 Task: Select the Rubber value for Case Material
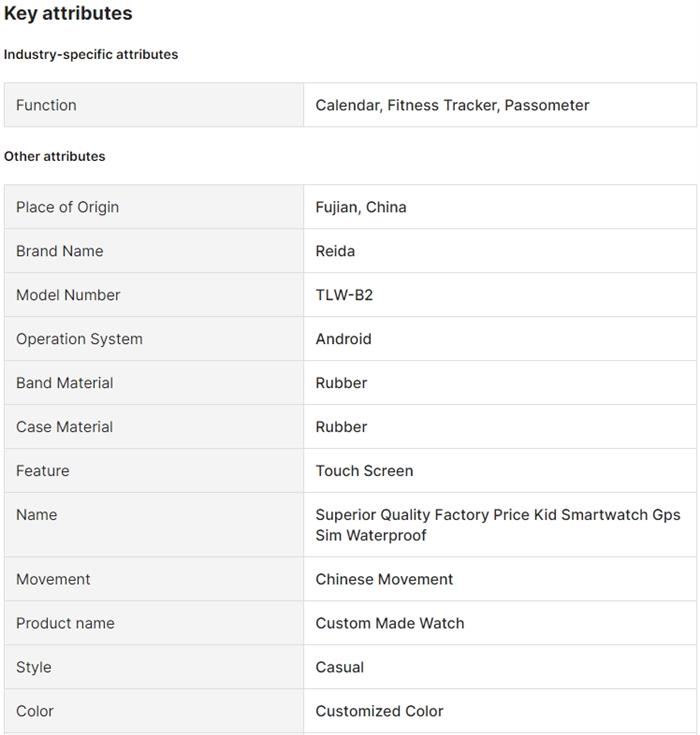[x=341, y=427]
